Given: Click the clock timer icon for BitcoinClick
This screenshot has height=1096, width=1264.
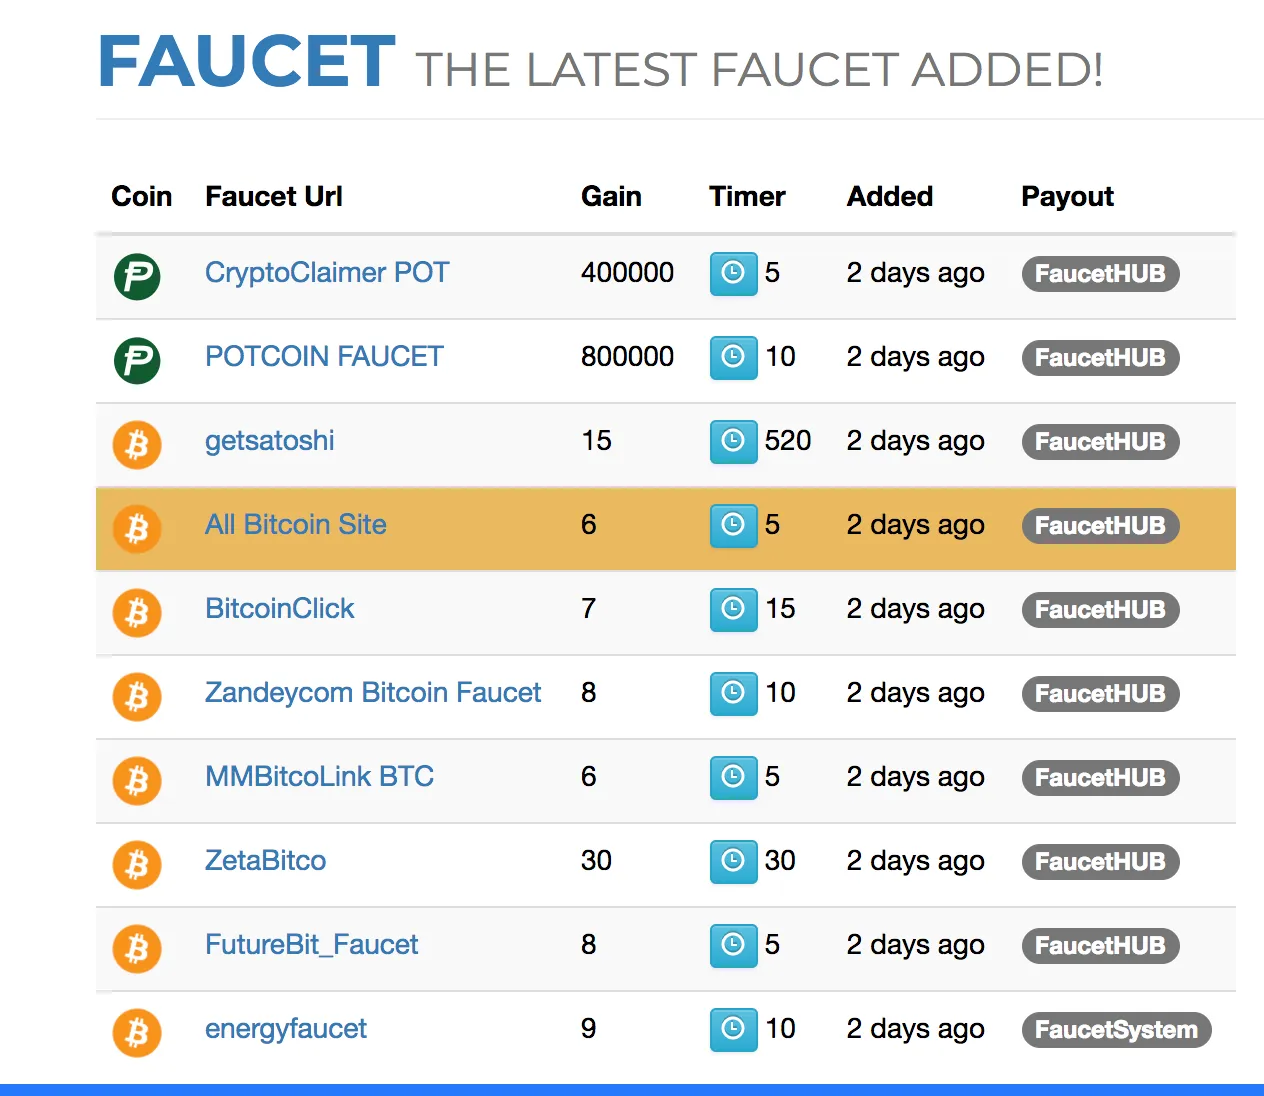Looking at the screenshot, I should pos(733,610).
